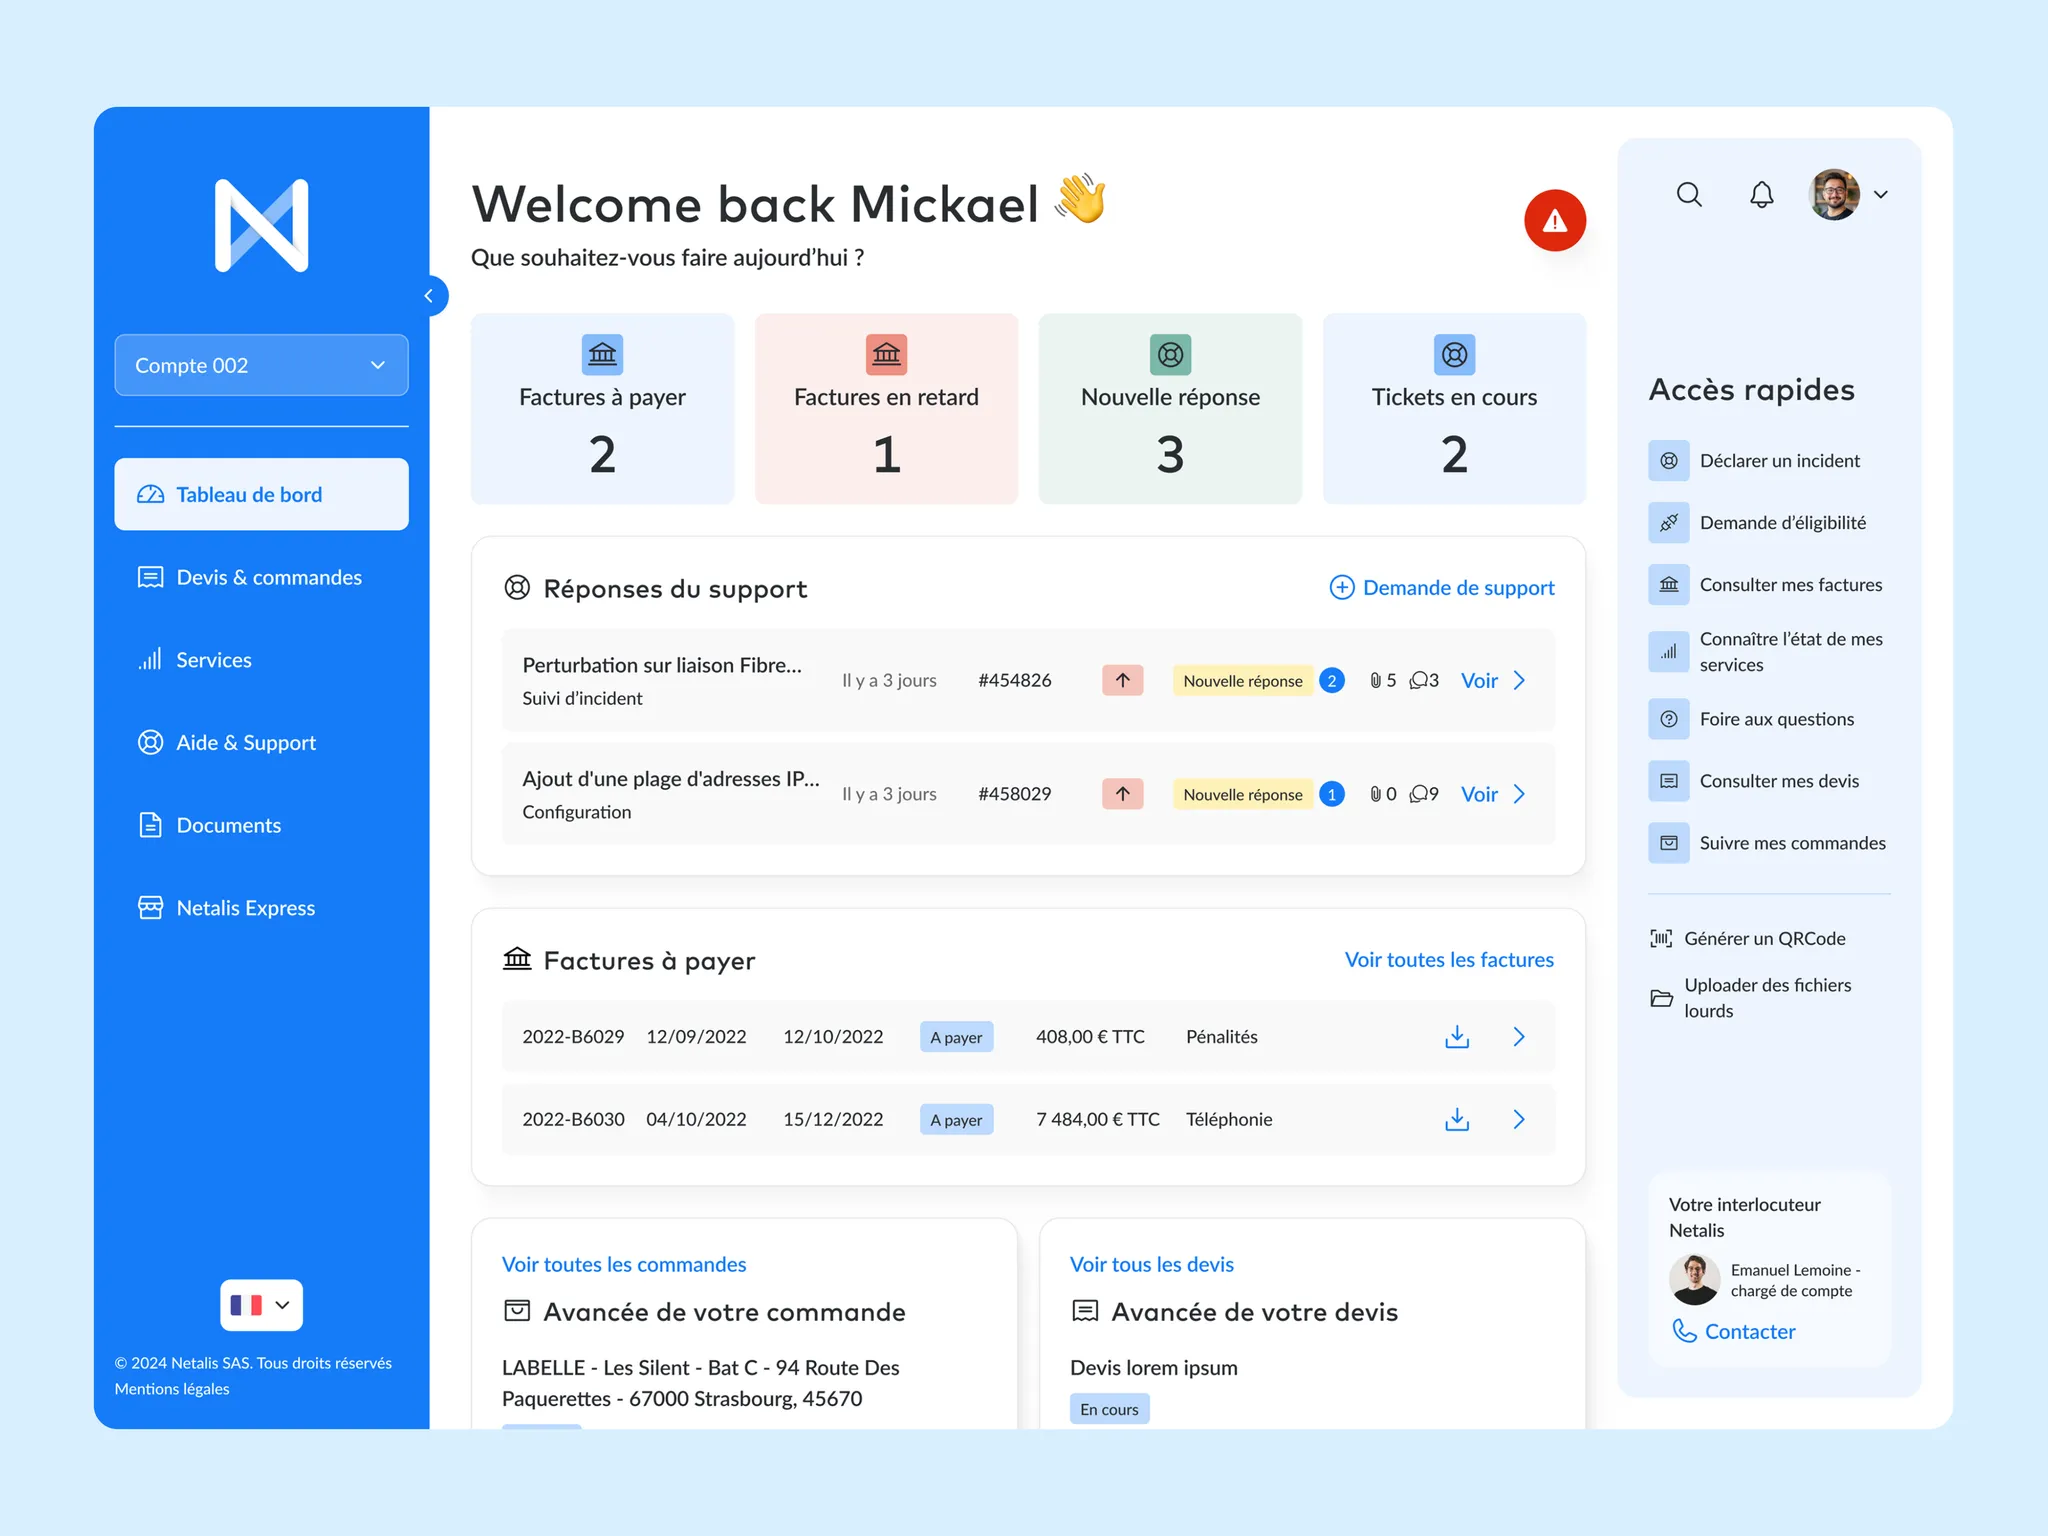Screen dimensions: 2048x1536
Task: Click Voir tous les devis
Action: coord(1152,1264)
